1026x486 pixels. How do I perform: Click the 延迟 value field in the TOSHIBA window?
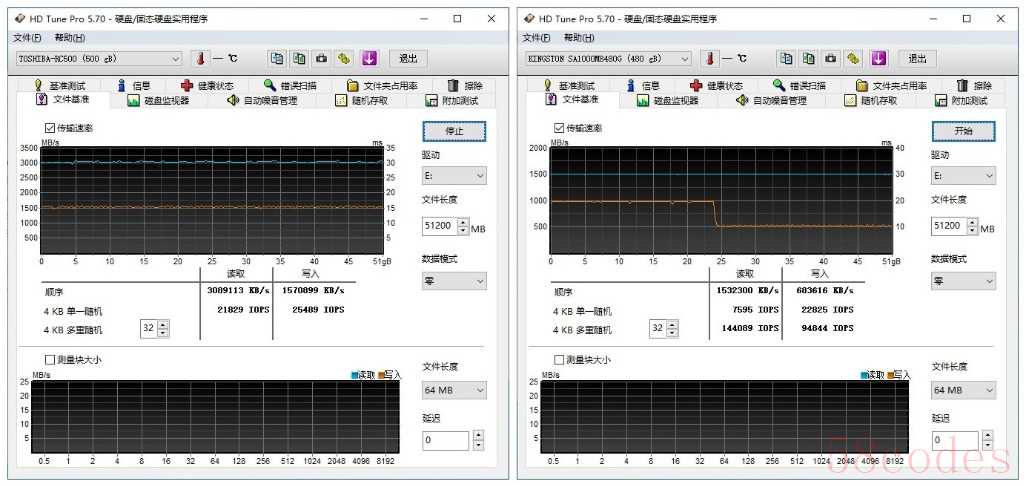(x=445, y=440)
